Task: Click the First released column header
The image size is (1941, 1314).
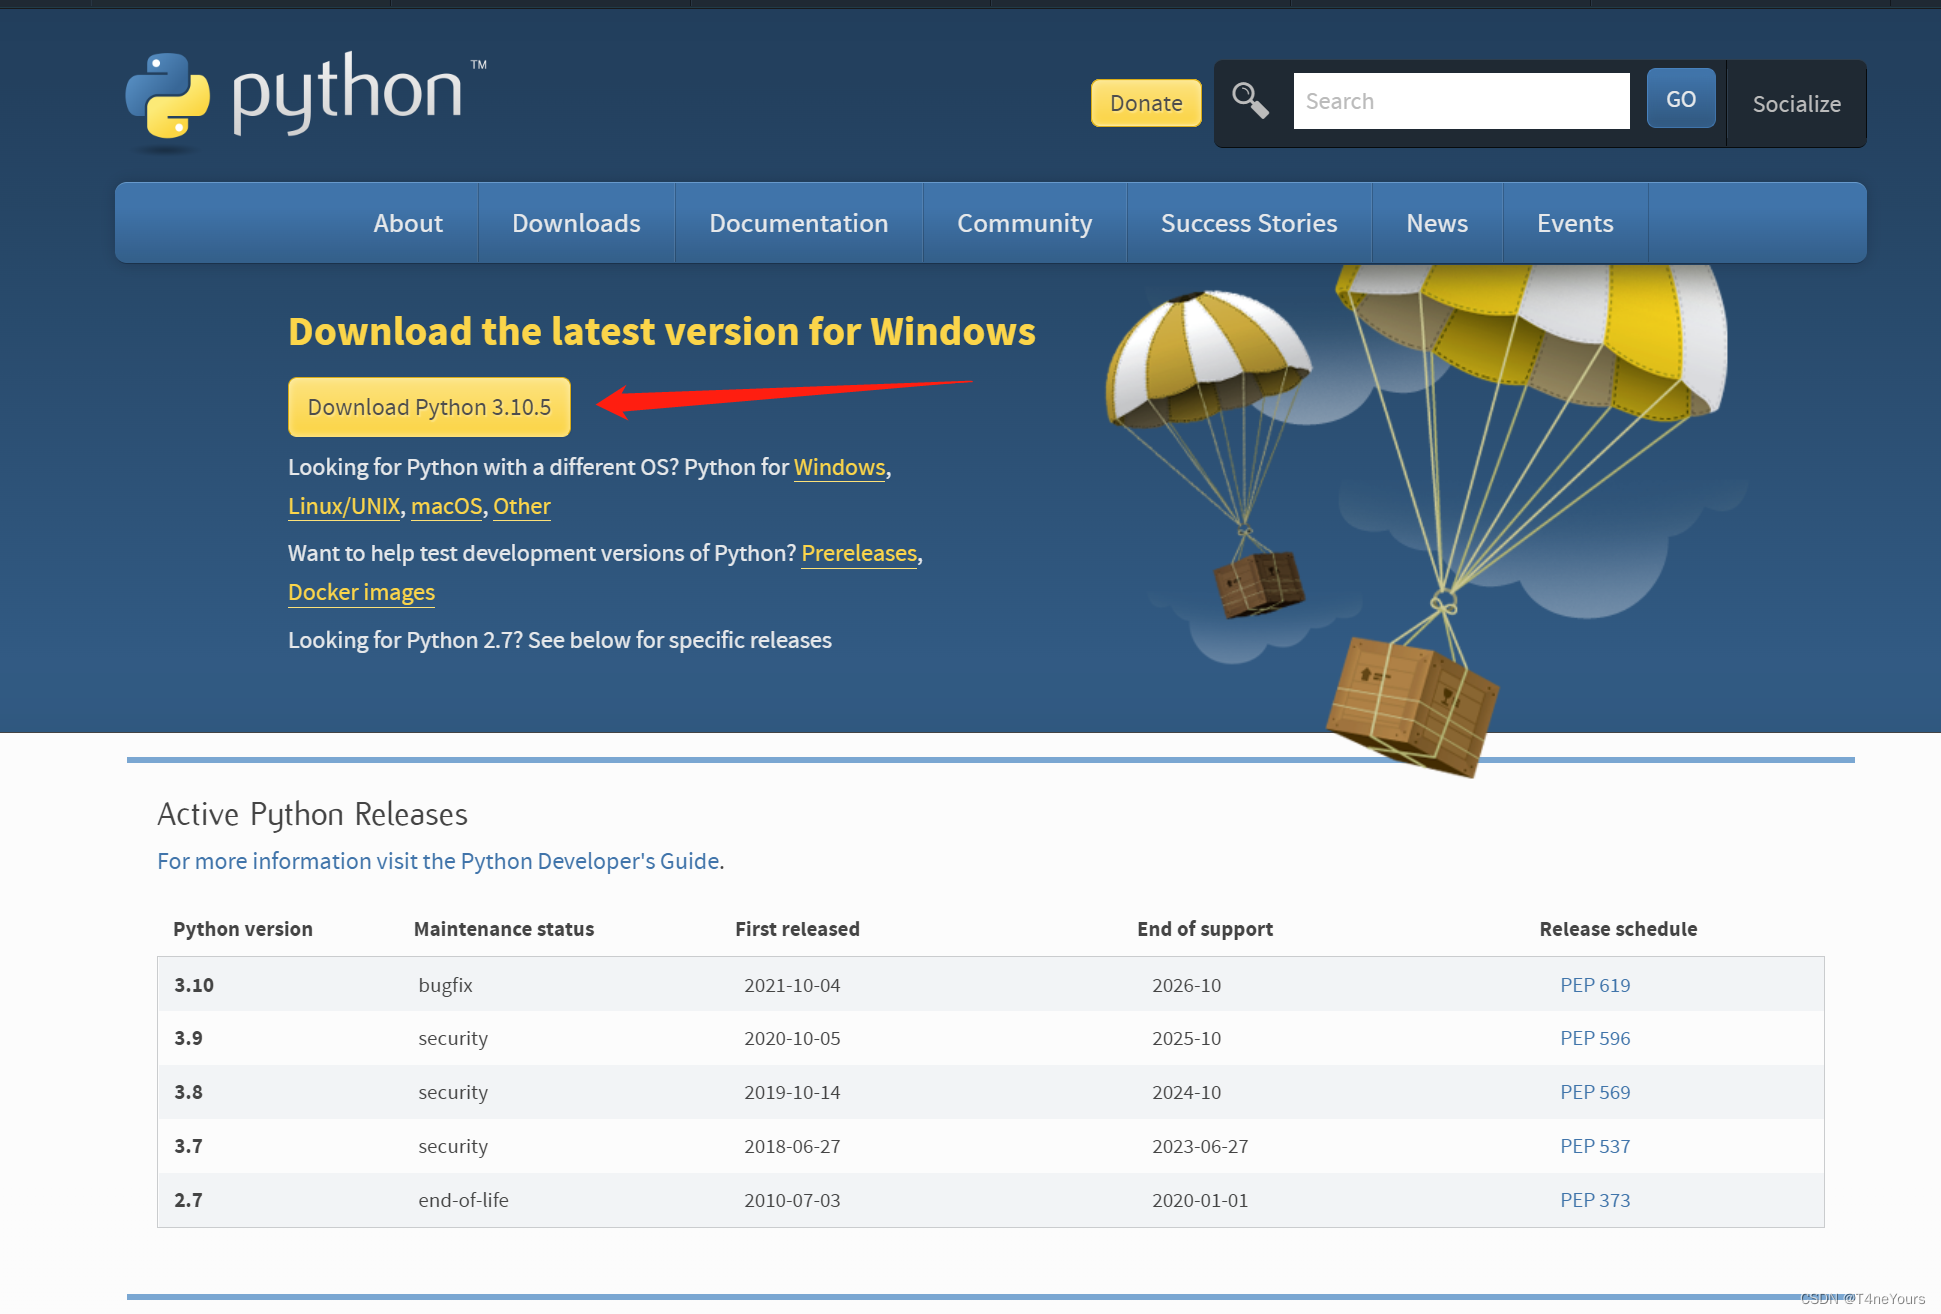Action: [797, 929]
